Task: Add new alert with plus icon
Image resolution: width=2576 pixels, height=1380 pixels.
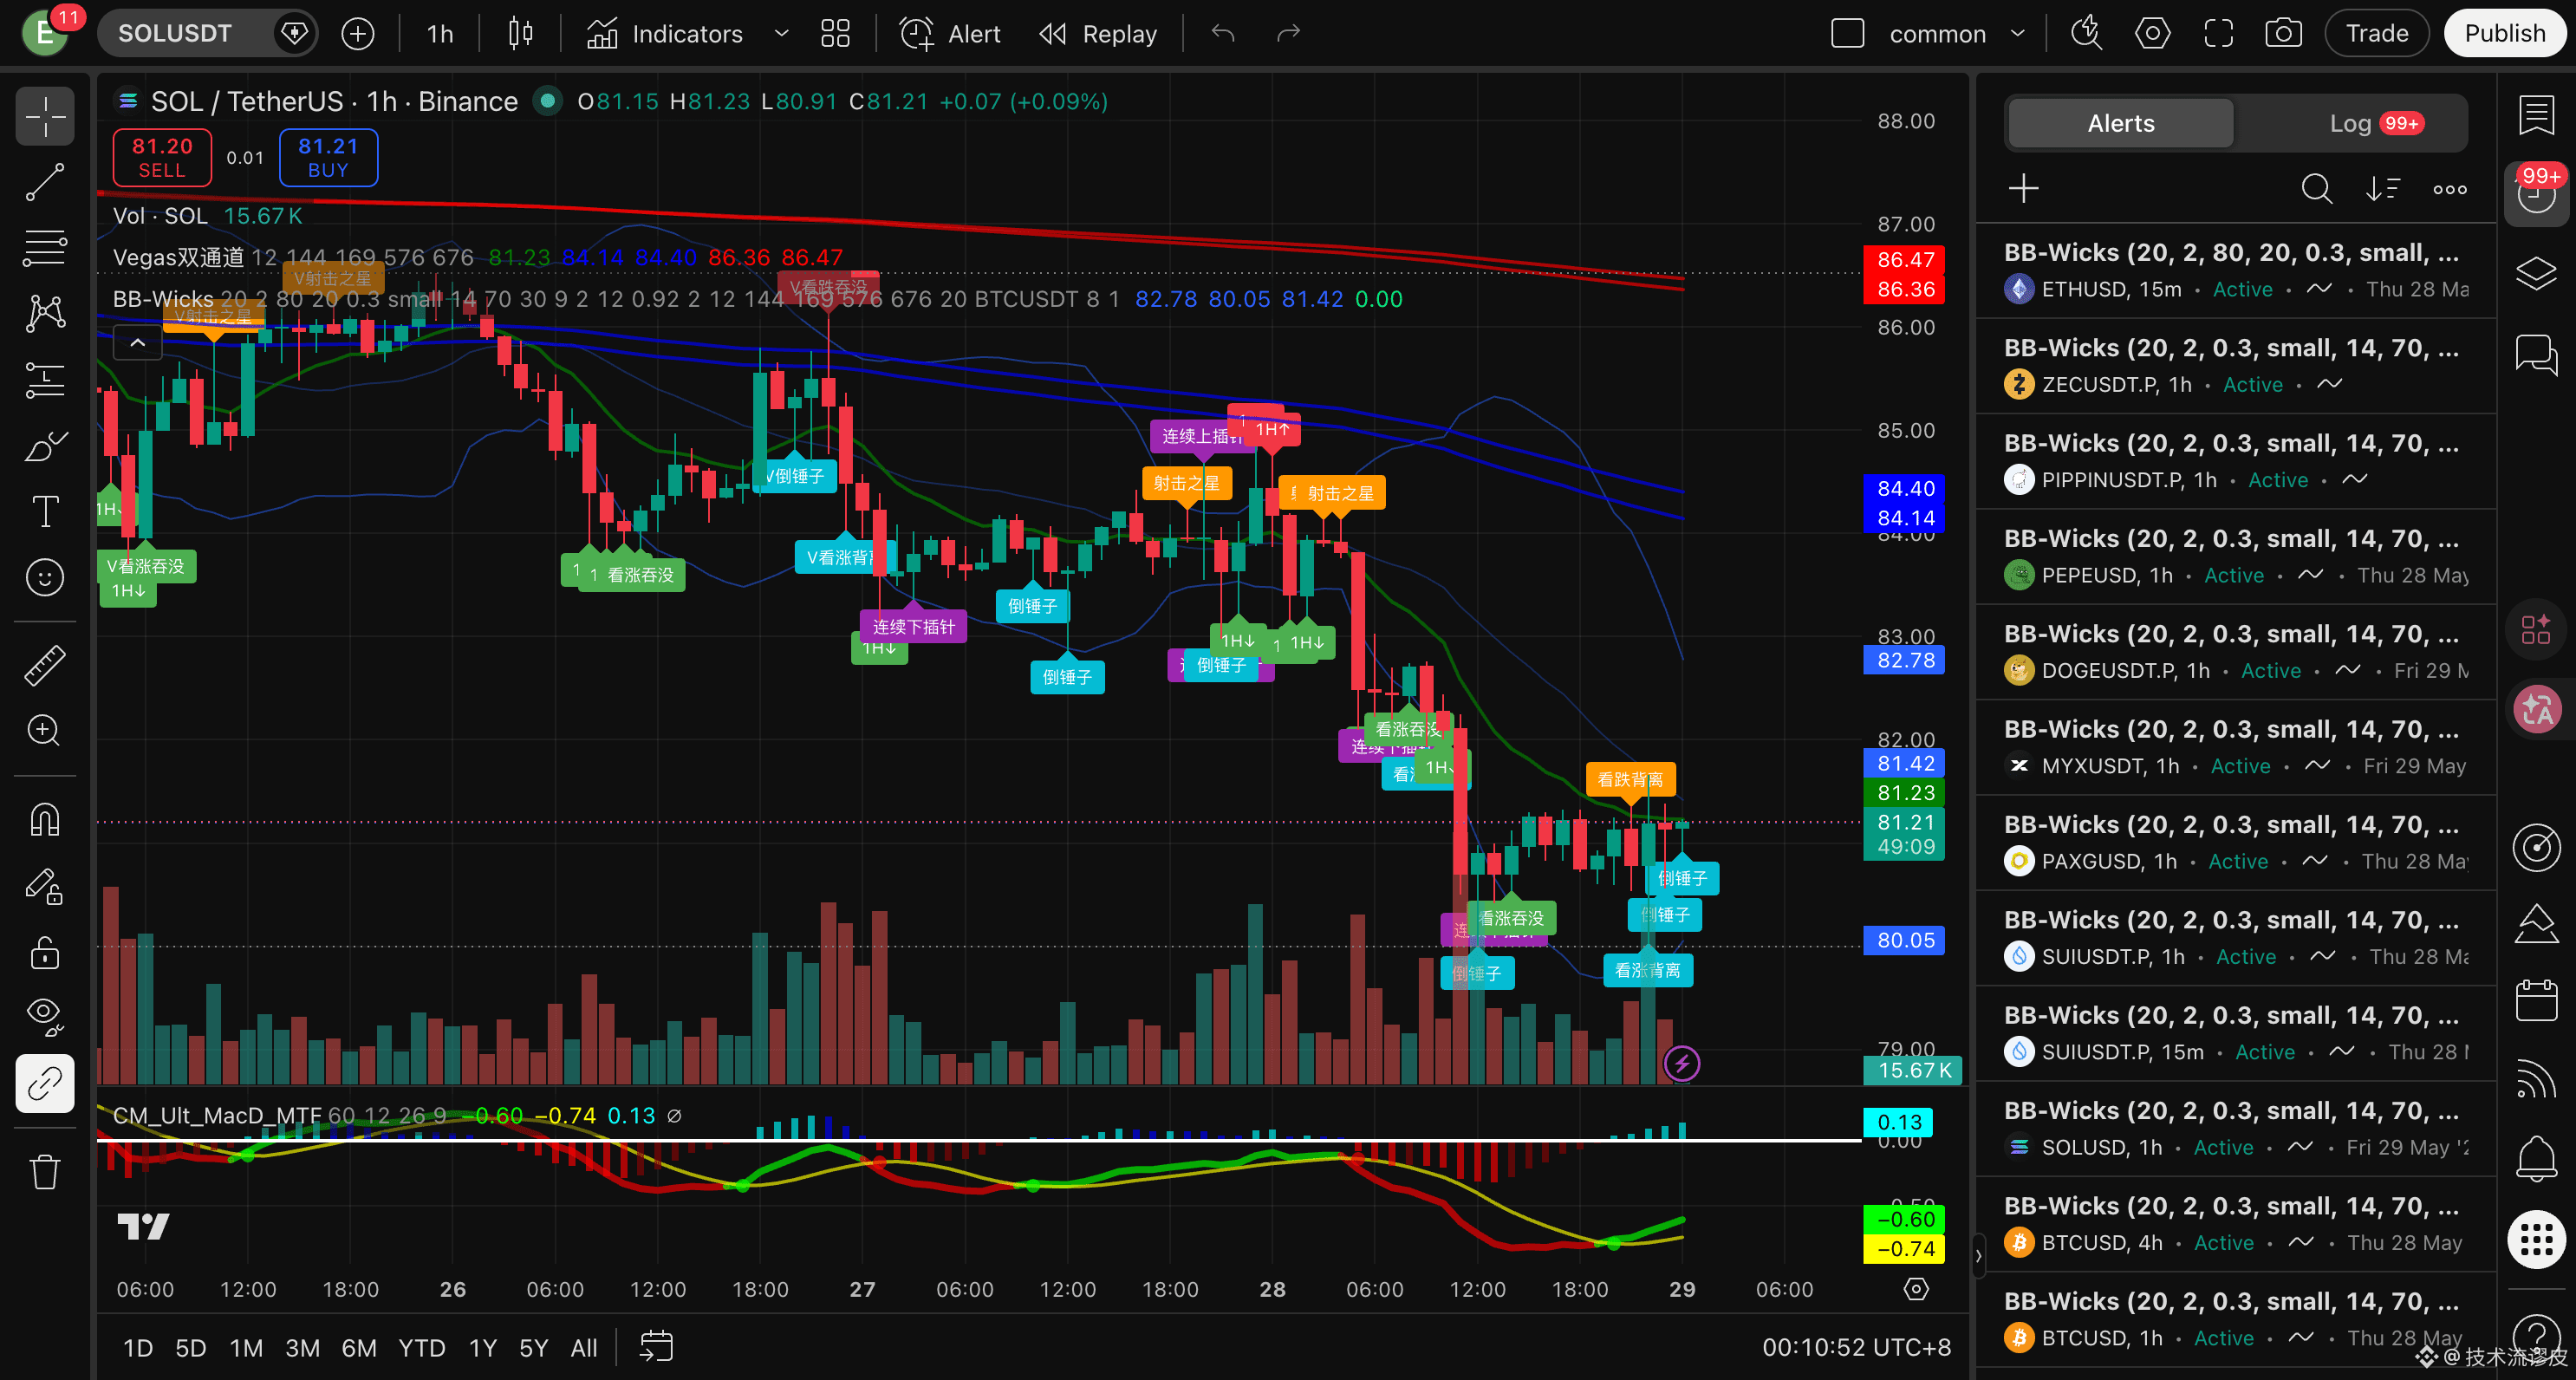Action: [x=2023, y=188]
